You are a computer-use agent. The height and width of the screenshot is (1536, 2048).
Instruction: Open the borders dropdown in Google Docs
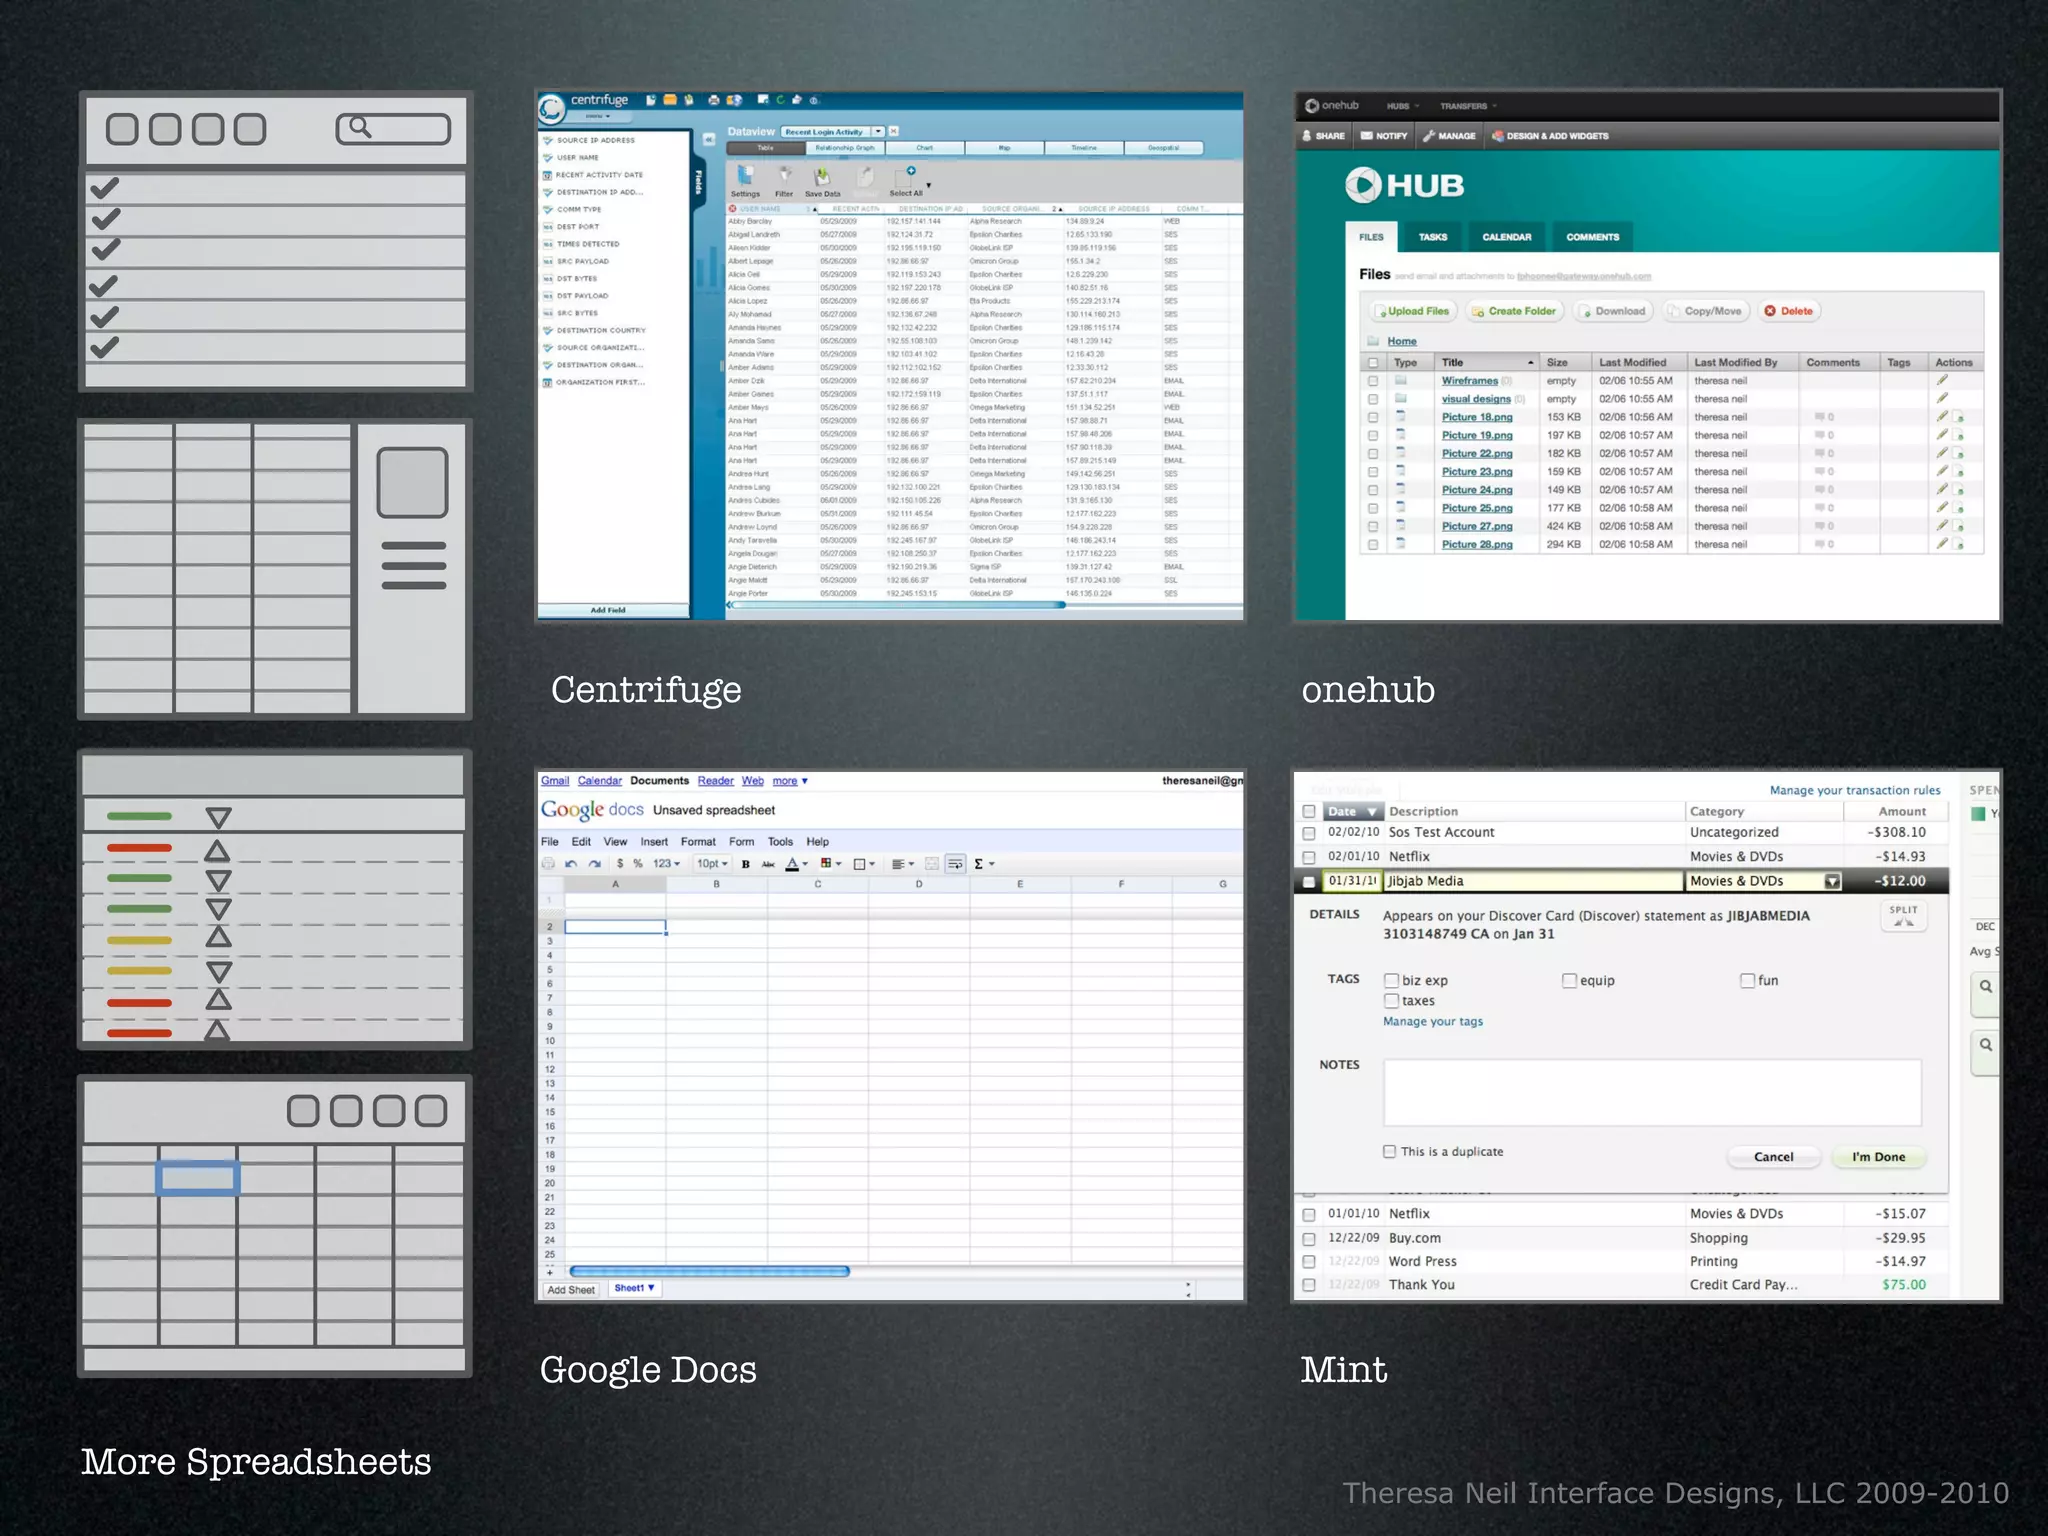(864, 864)
